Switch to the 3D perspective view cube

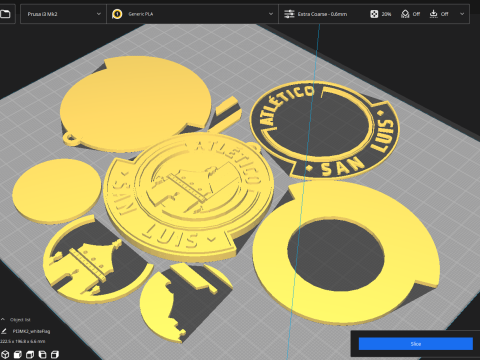tap(5, 354)
